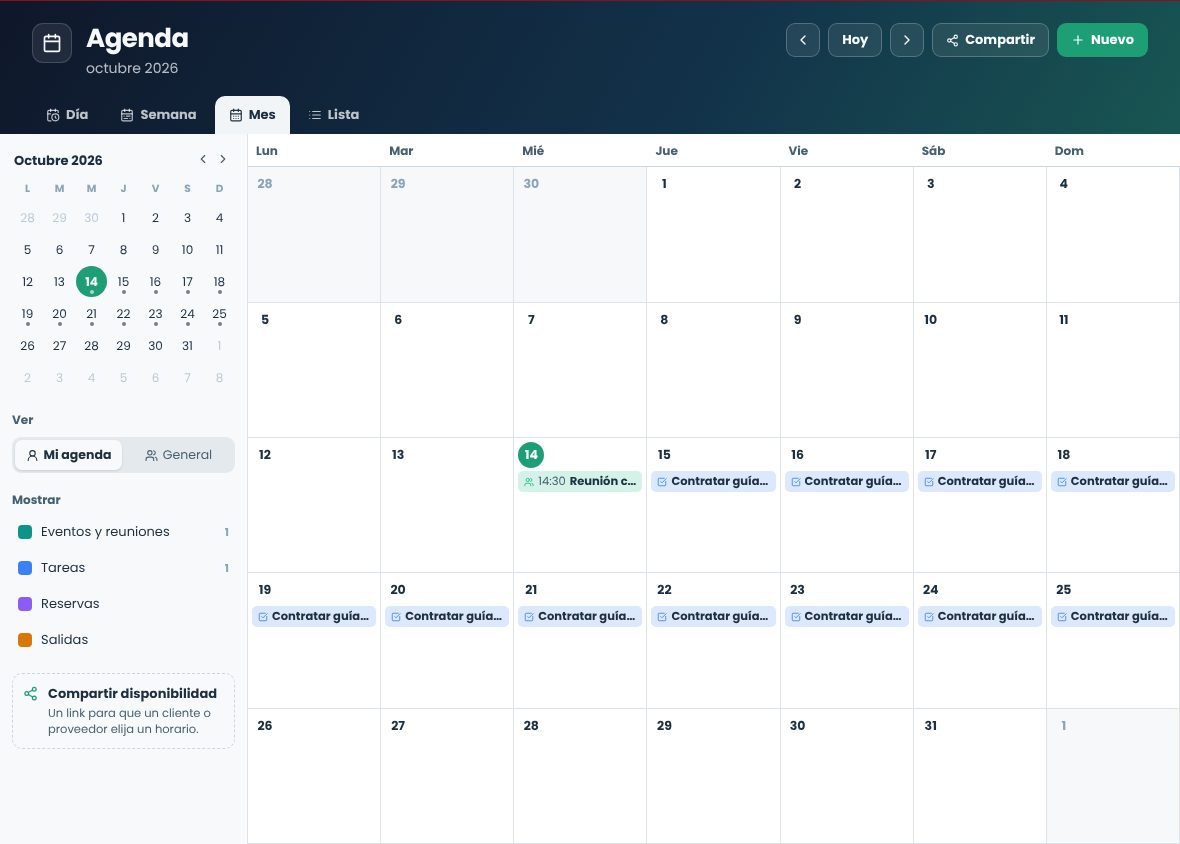
Task: Toggle Tareas filter
Action: click(x=123, y=568)
